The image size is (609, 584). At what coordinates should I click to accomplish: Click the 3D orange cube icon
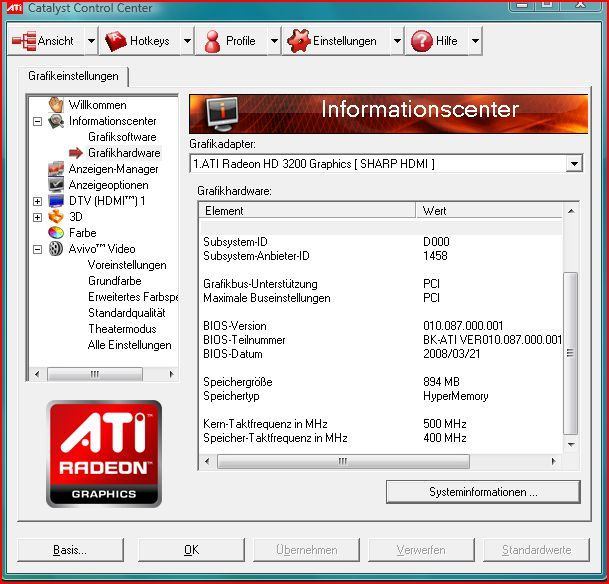tap(56, 217)
